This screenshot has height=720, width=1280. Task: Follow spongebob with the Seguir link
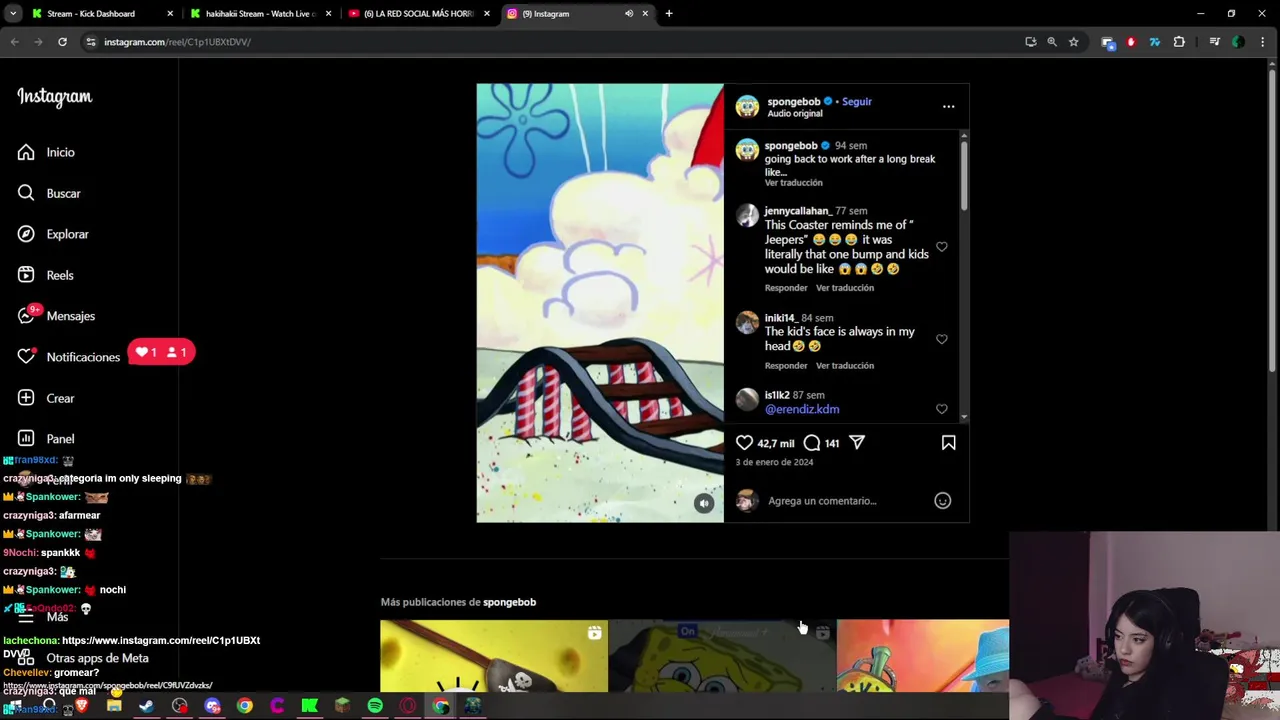(x=856, y=101)
